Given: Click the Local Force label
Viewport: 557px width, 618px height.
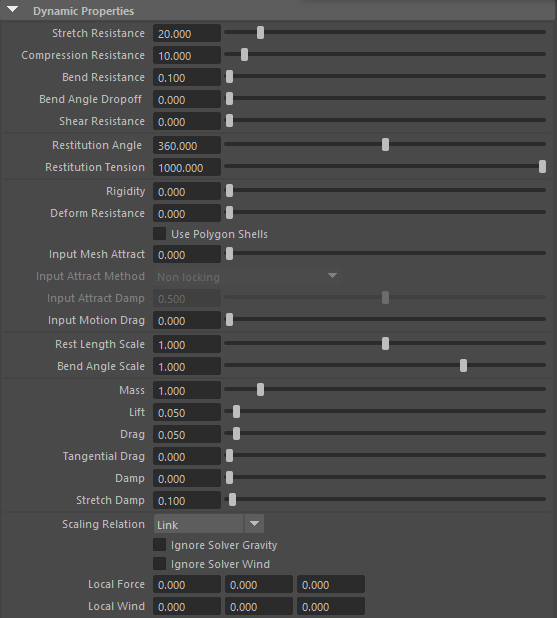Looking at the screenshot, I should point(116,584).
